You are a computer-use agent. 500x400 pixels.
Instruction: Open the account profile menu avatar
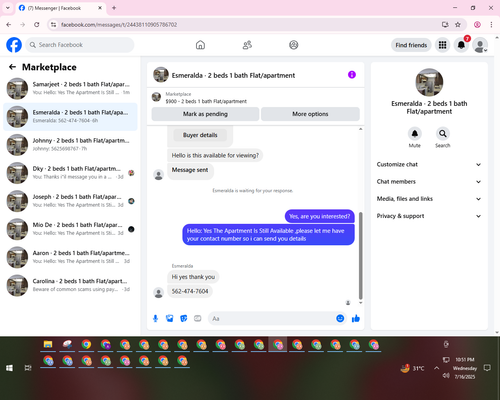[480, 45]
